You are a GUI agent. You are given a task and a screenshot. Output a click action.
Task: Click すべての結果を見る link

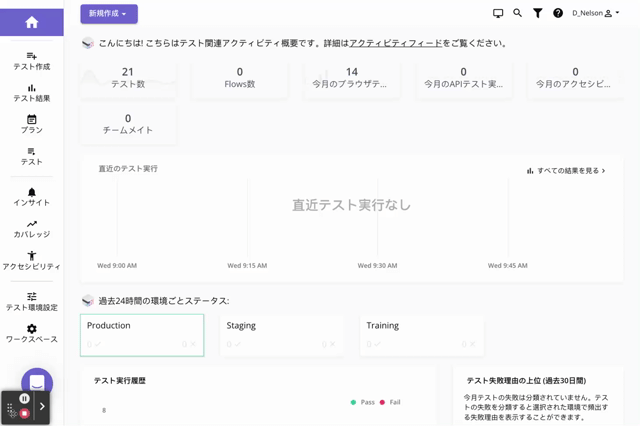[x=566, y=171]
